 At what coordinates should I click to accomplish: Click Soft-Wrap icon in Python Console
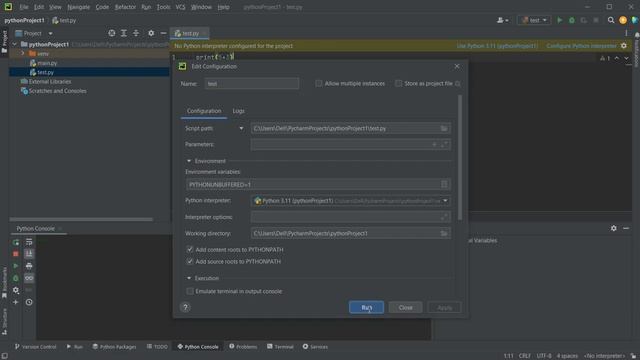(29, 242)
